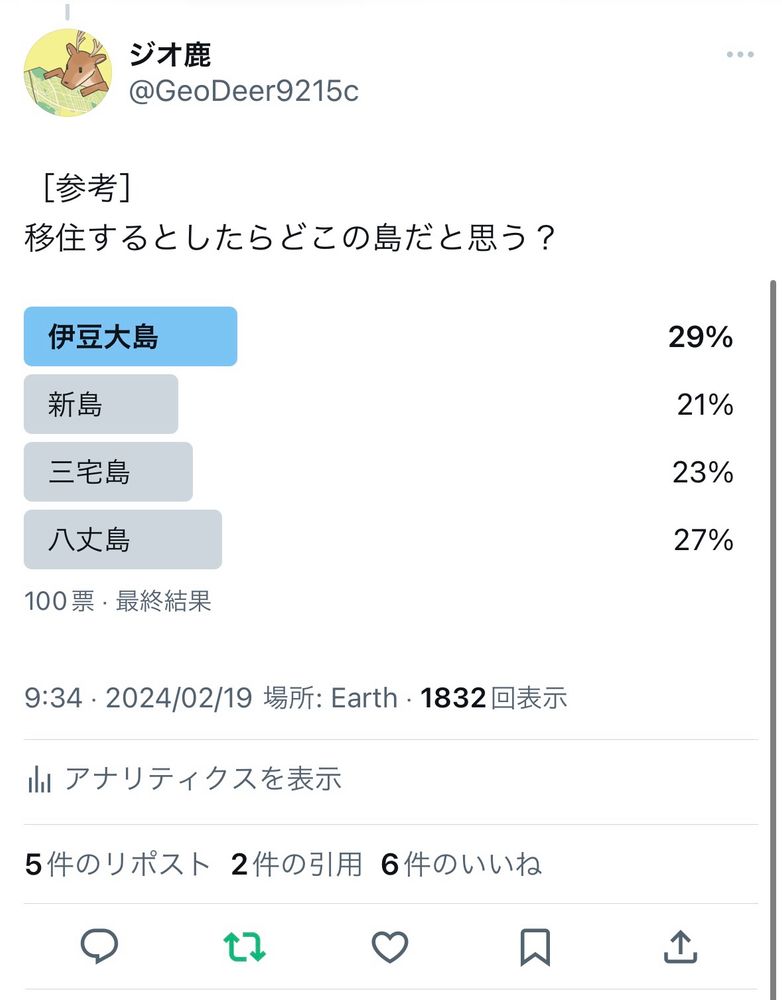The height and width of the screenshot is (1000, 782).
Task: Like the post with heart icon
Action: 390,946
